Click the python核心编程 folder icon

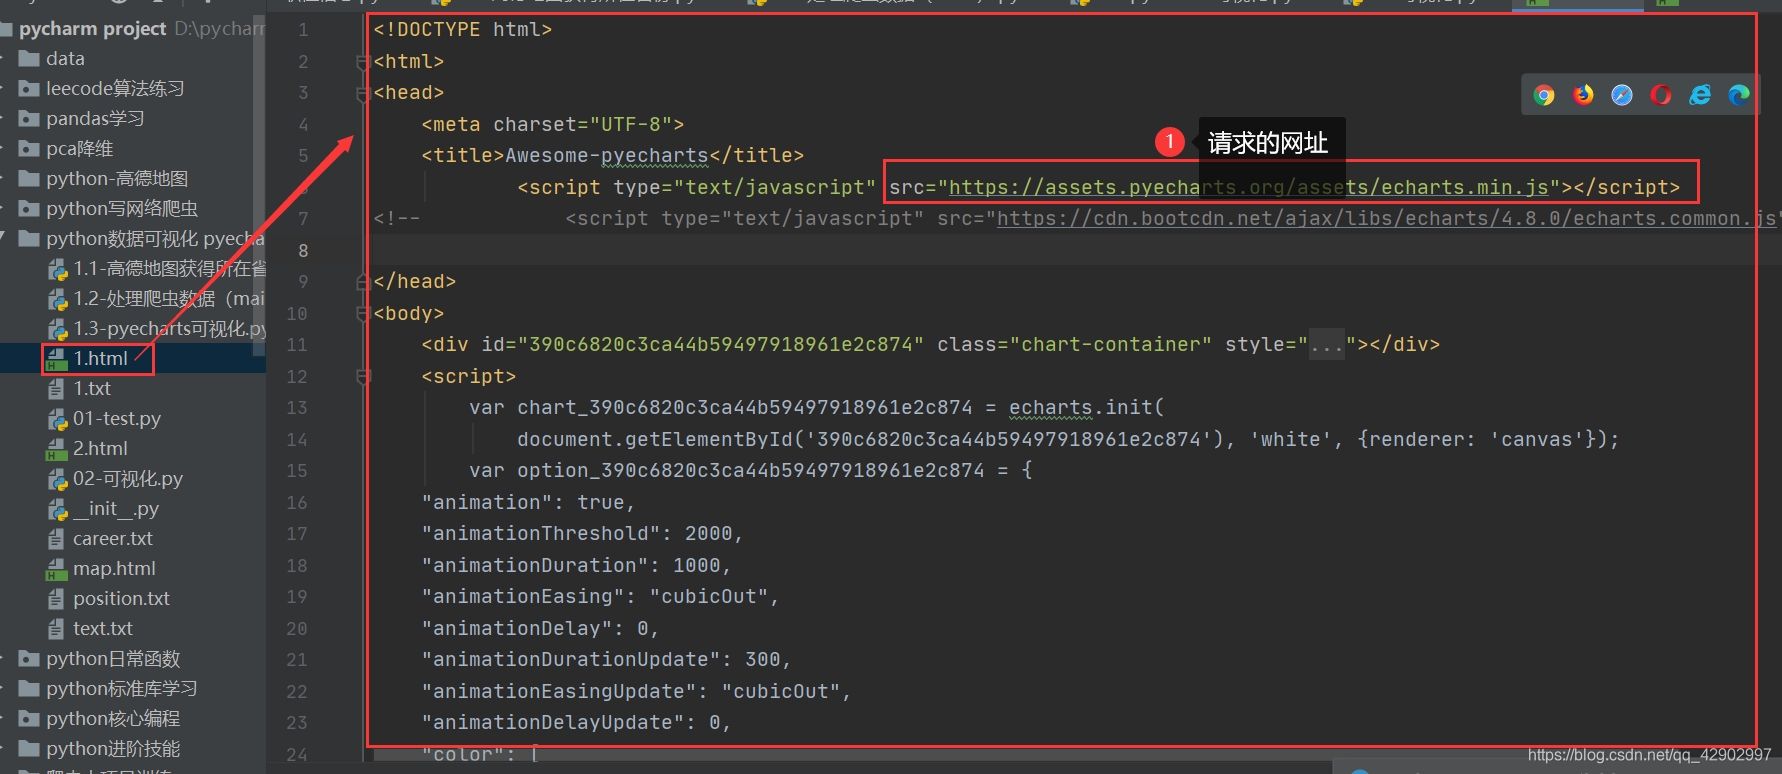coord(29,718)
